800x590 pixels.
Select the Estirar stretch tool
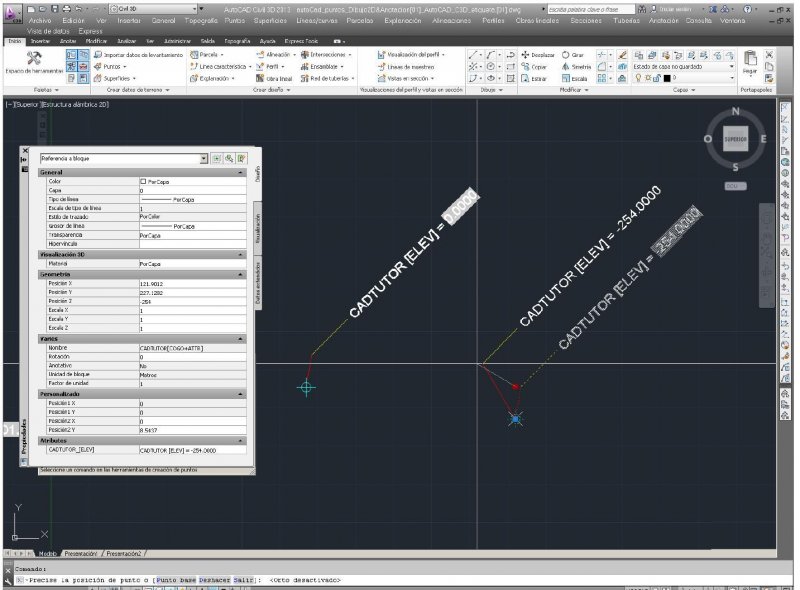coord(534,79)
